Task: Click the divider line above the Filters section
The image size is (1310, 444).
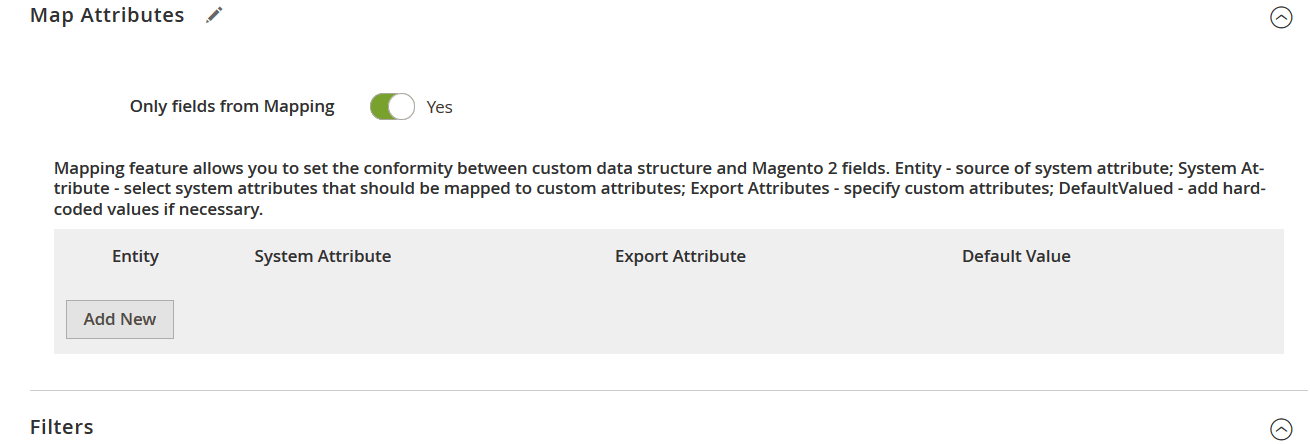Action: coord(668,390)
